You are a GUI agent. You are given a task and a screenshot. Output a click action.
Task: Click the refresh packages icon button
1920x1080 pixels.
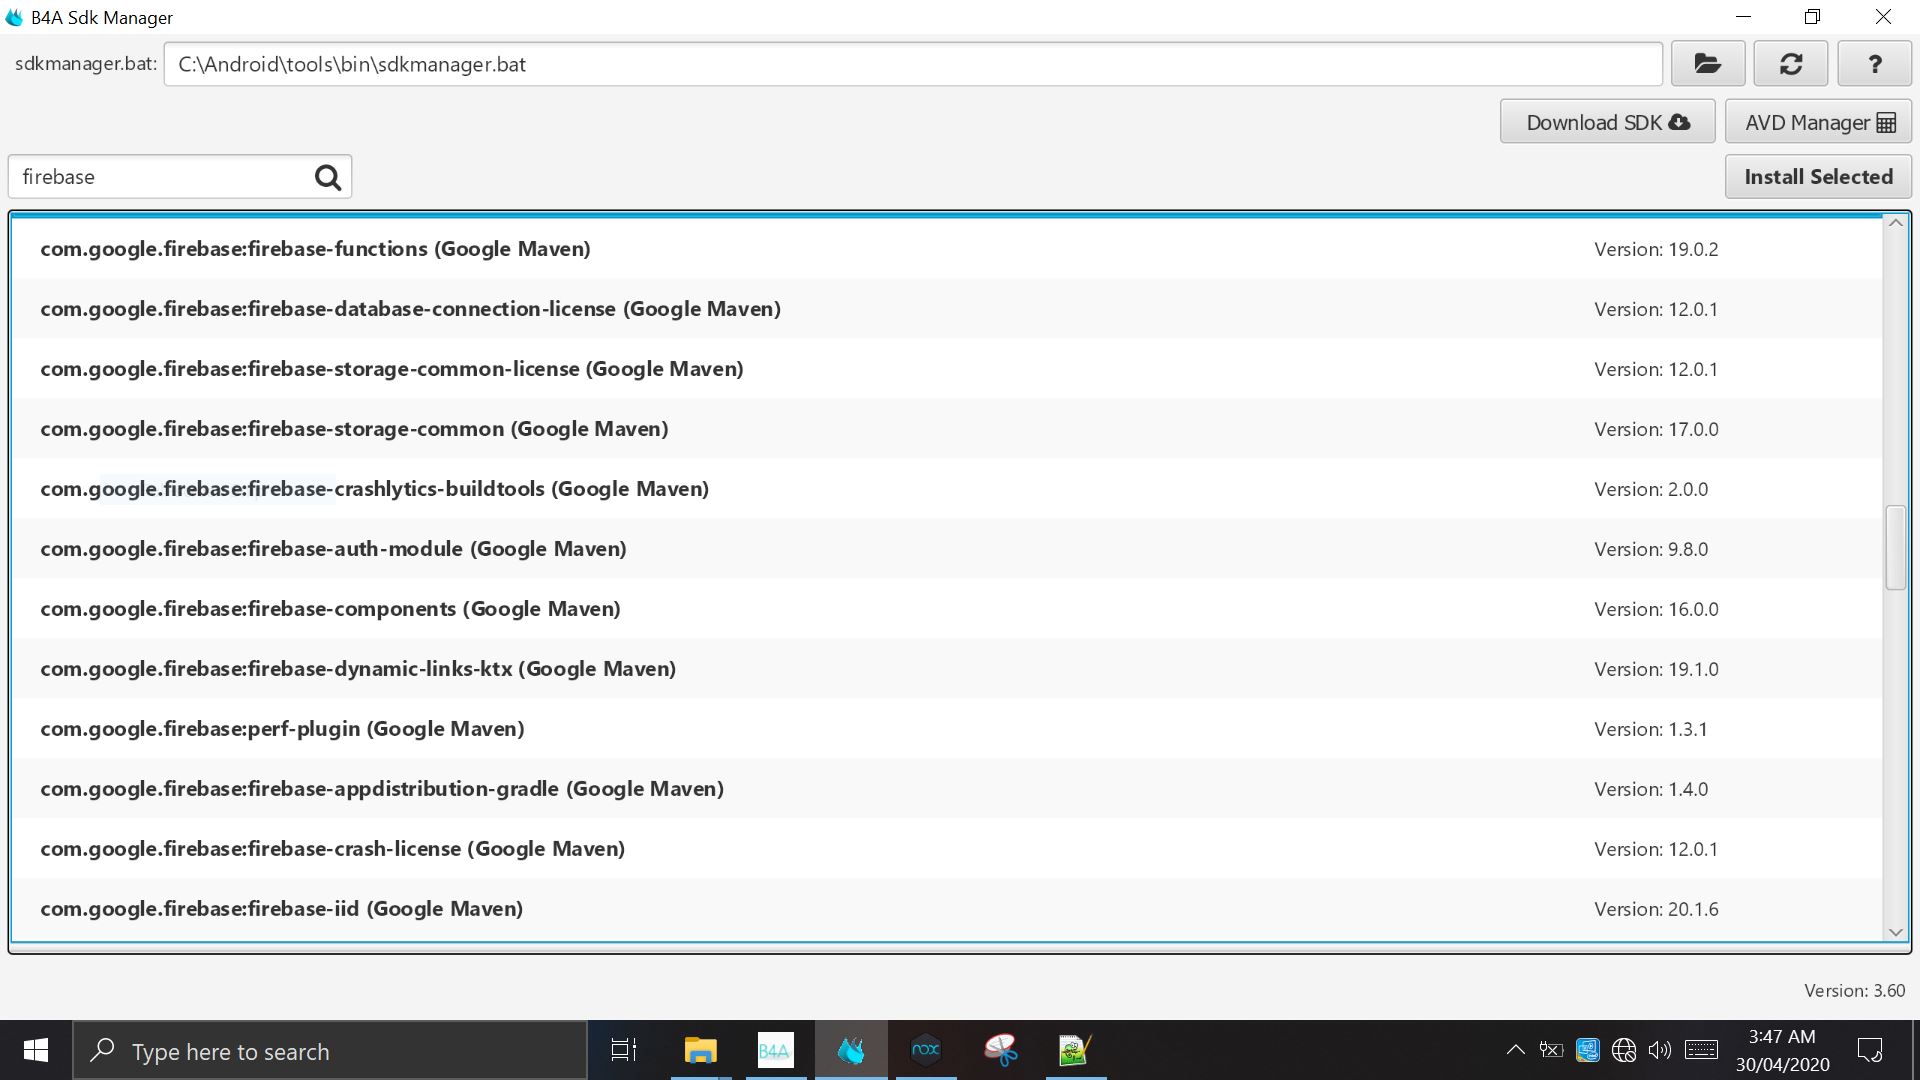coord(1790,64)
